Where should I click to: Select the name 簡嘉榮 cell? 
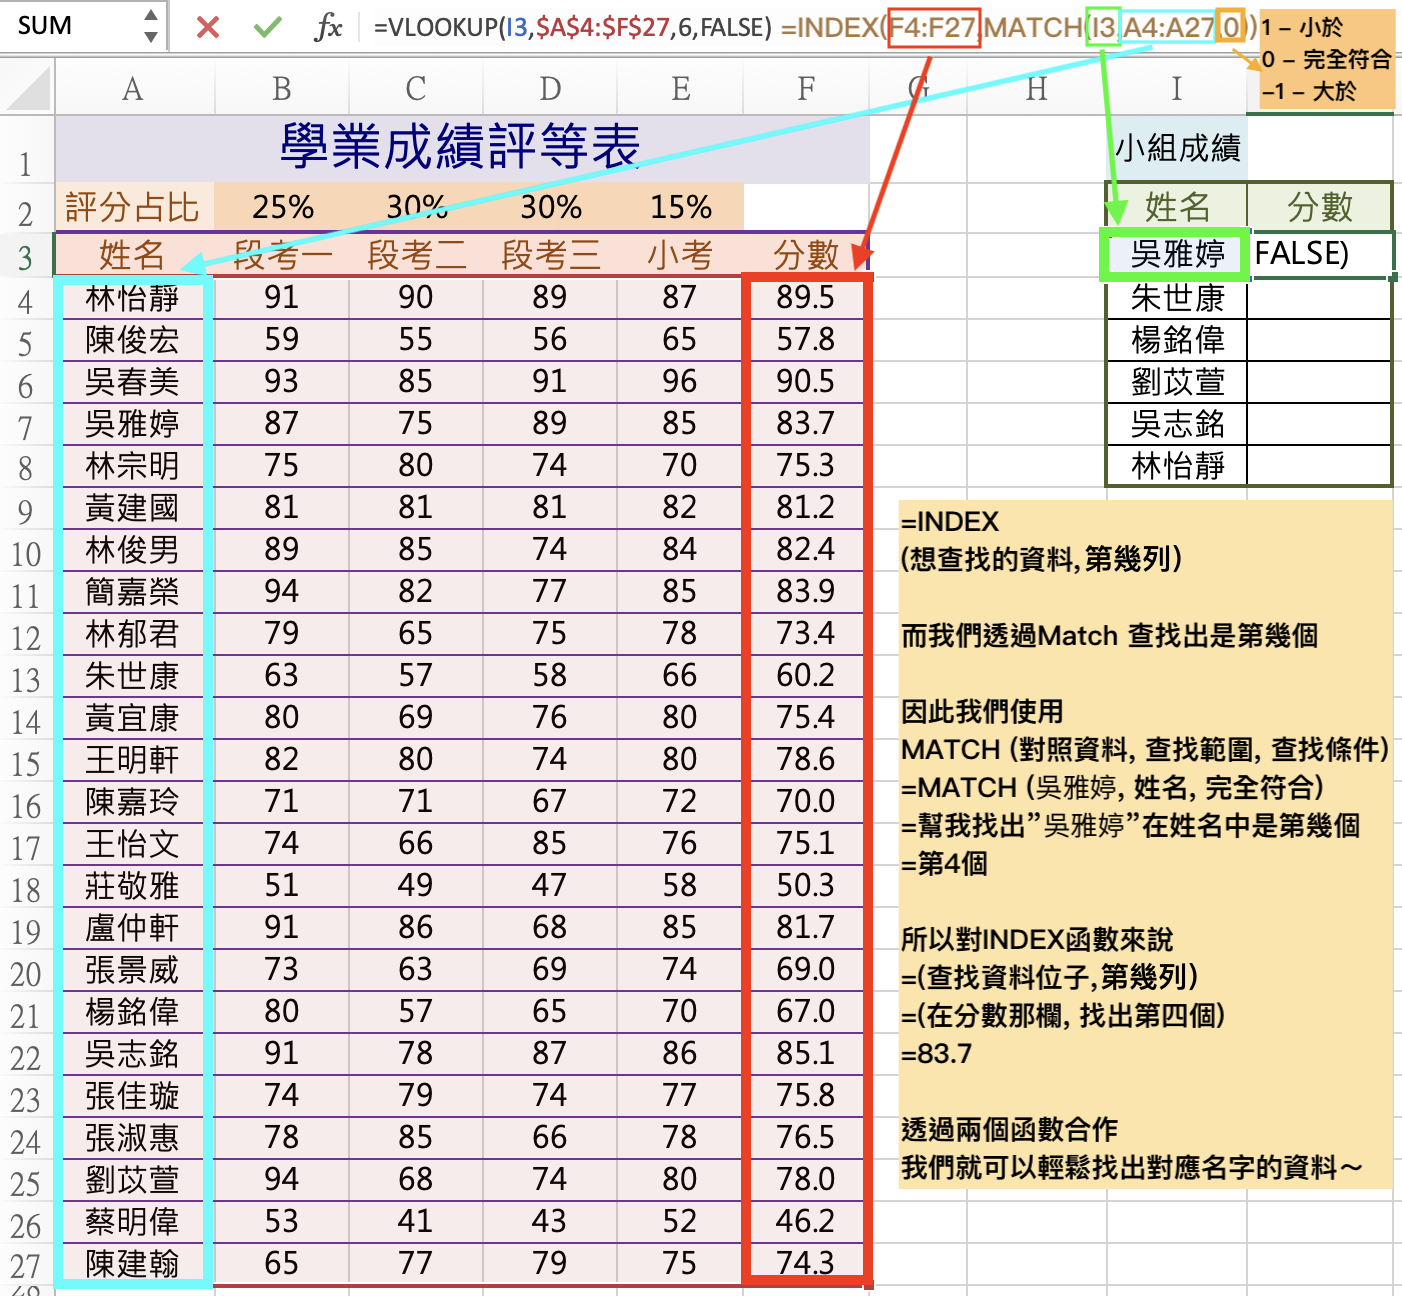coord(134,592)
